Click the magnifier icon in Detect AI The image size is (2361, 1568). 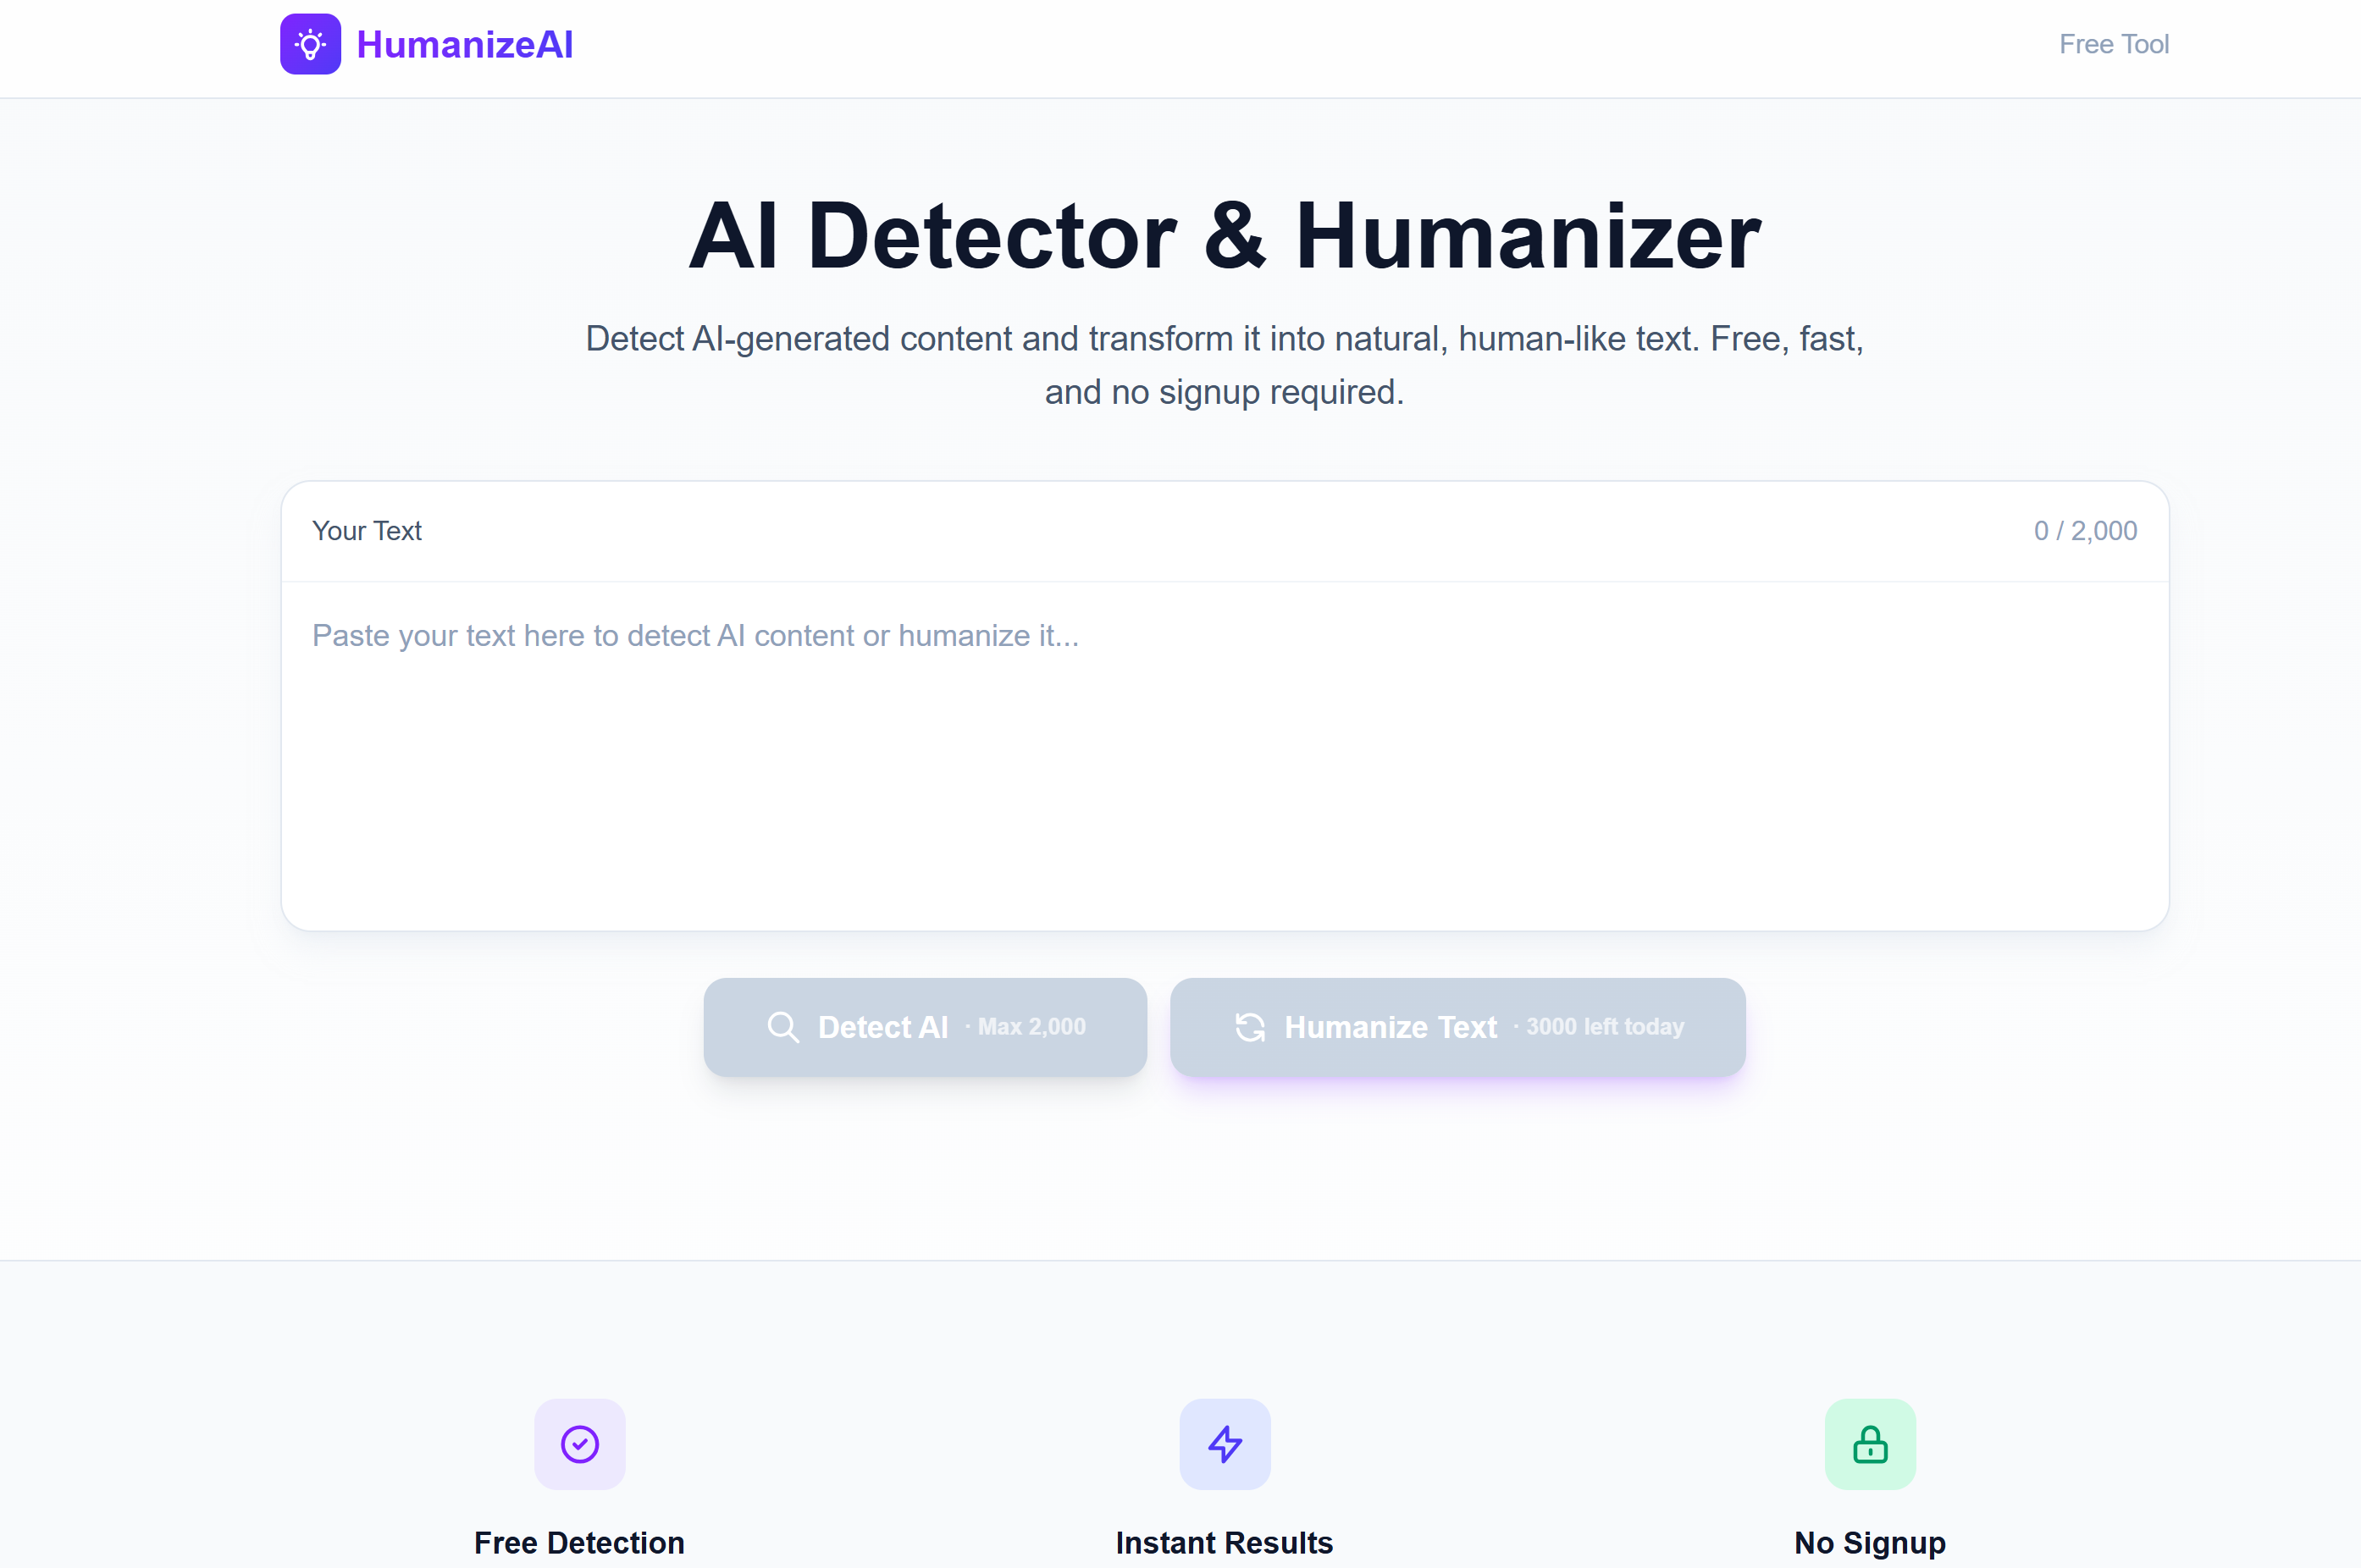[x=783, y=1027]
